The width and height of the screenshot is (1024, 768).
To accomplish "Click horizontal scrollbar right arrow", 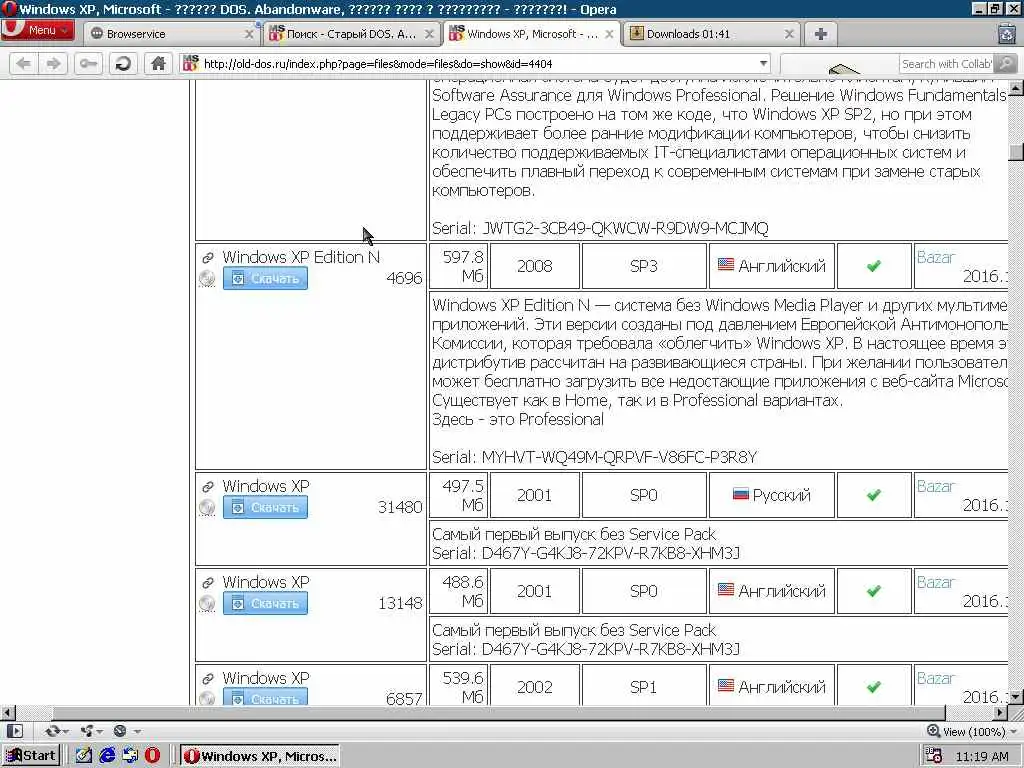I will [x=1000, y=712].
